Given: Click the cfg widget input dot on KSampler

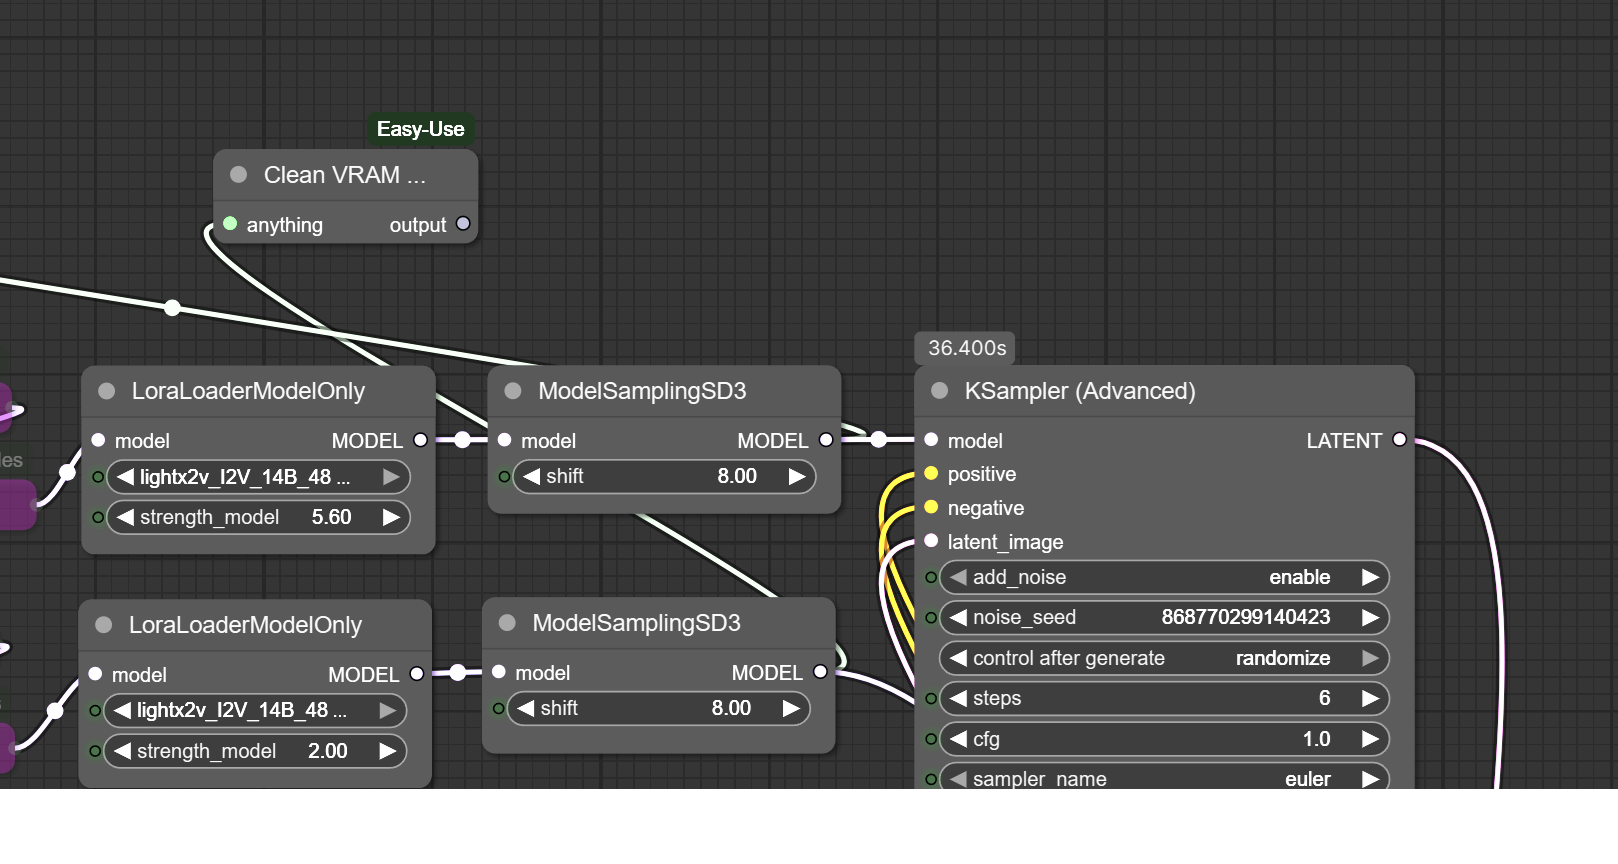Looking at the screenshot, I should (x=930, y=739).
